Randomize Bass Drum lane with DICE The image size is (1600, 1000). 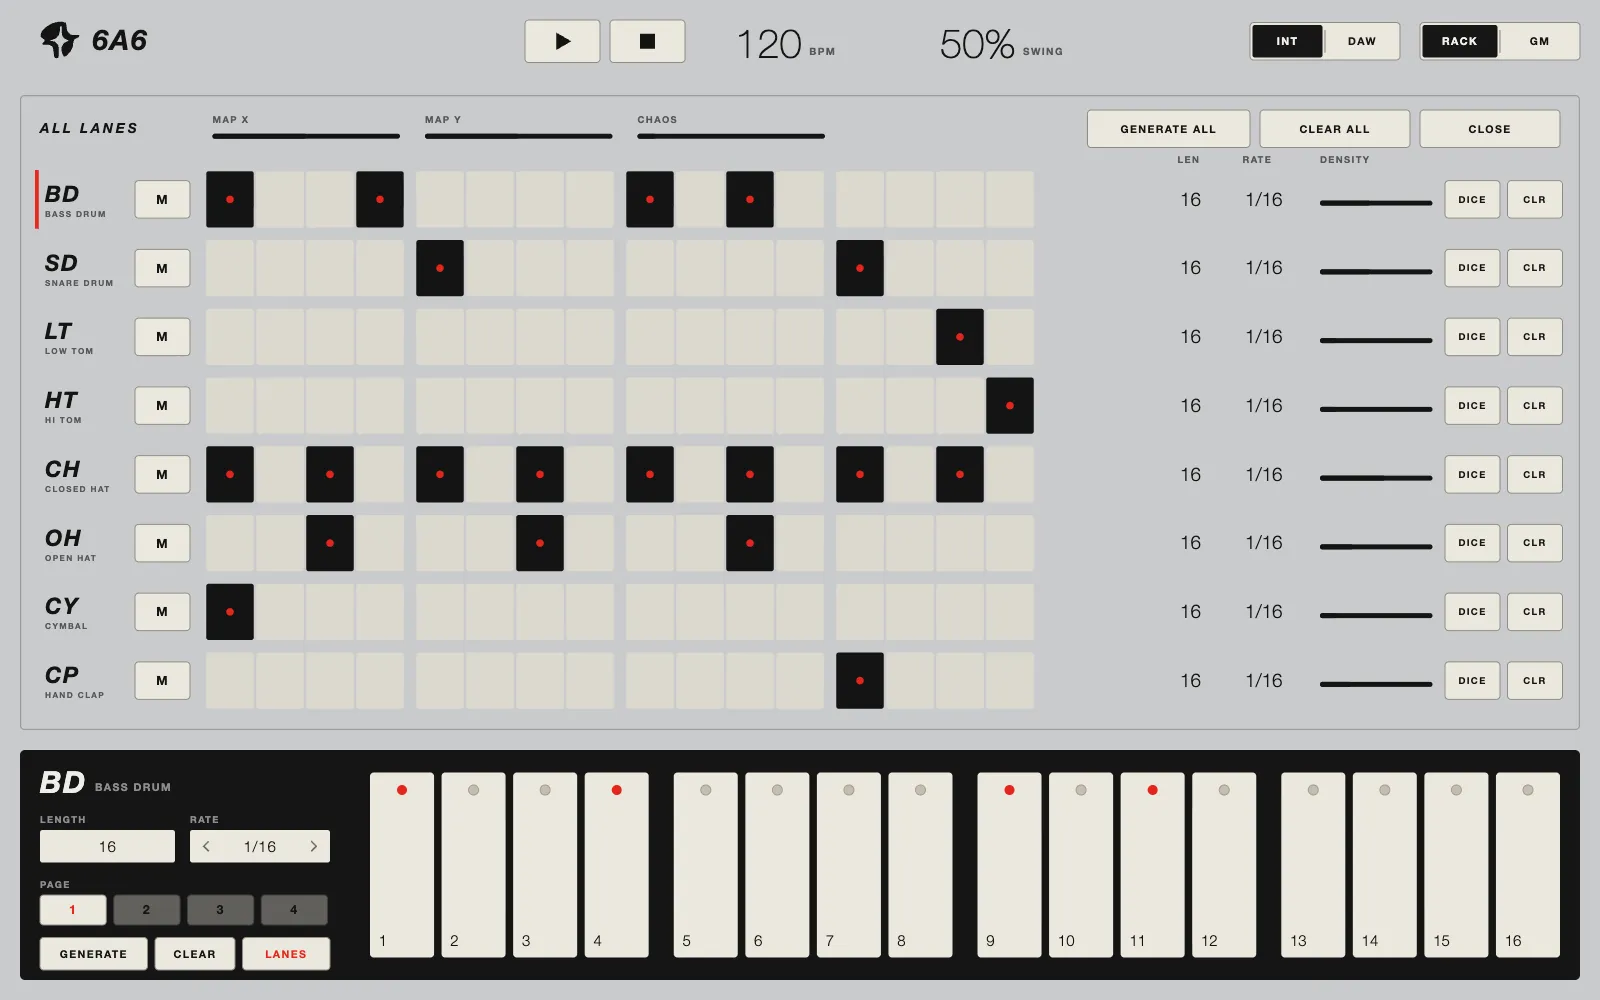click(1472, 199)
